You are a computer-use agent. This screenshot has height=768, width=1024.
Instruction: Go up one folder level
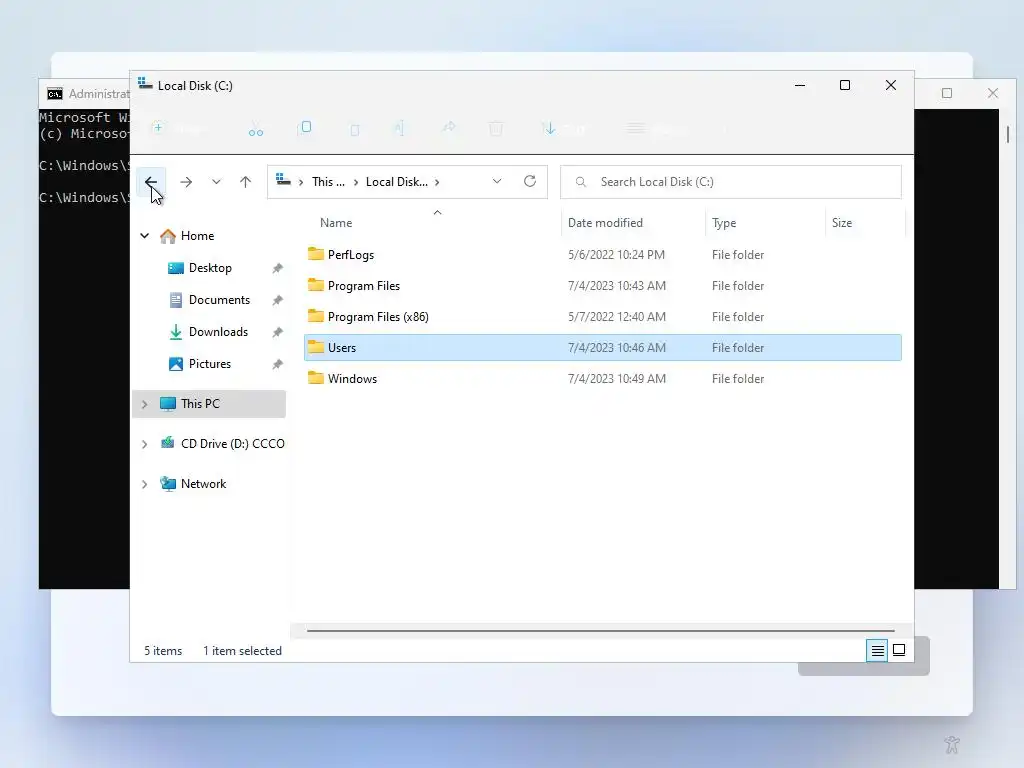(246, 182)
